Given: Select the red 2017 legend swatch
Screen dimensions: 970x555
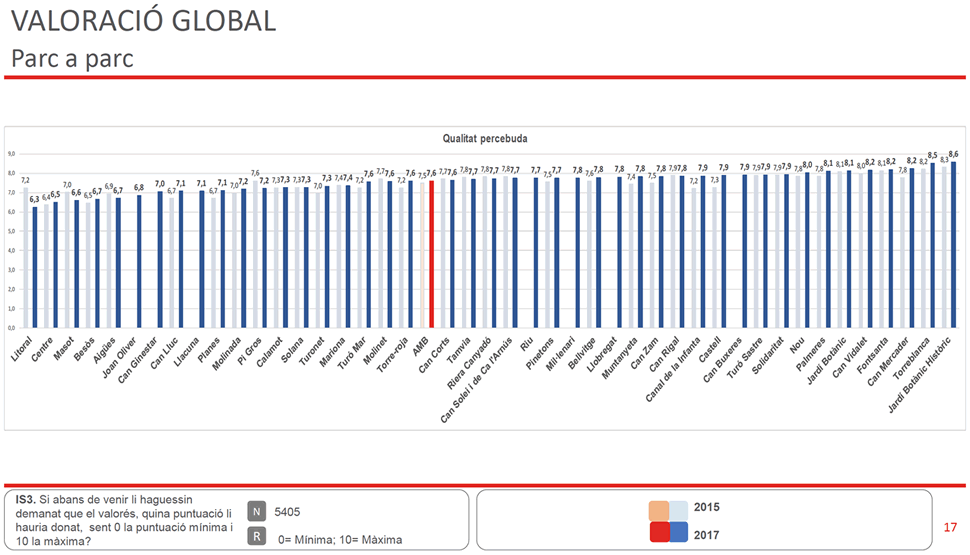Looking at the screenshot, I should coord(659,532).
